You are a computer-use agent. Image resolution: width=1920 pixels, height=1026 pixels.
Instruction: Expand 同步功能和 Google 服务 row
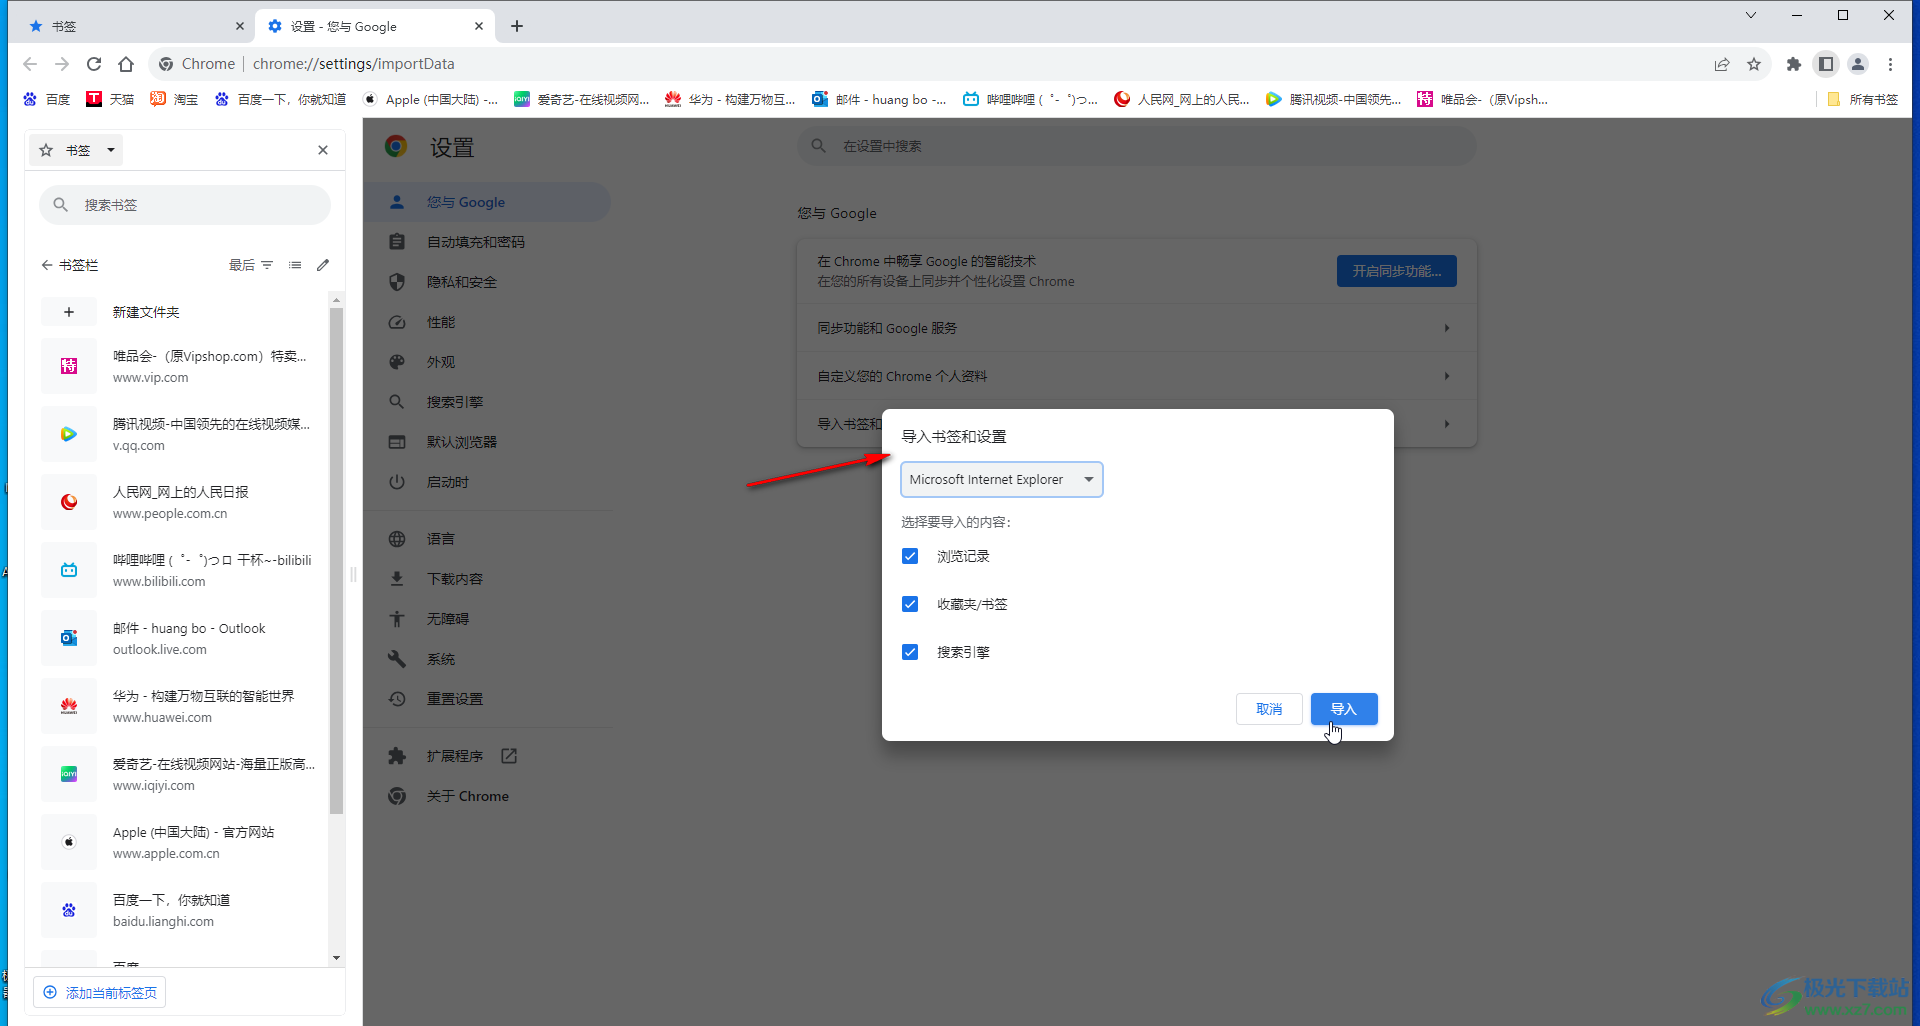coord(1136,328)
